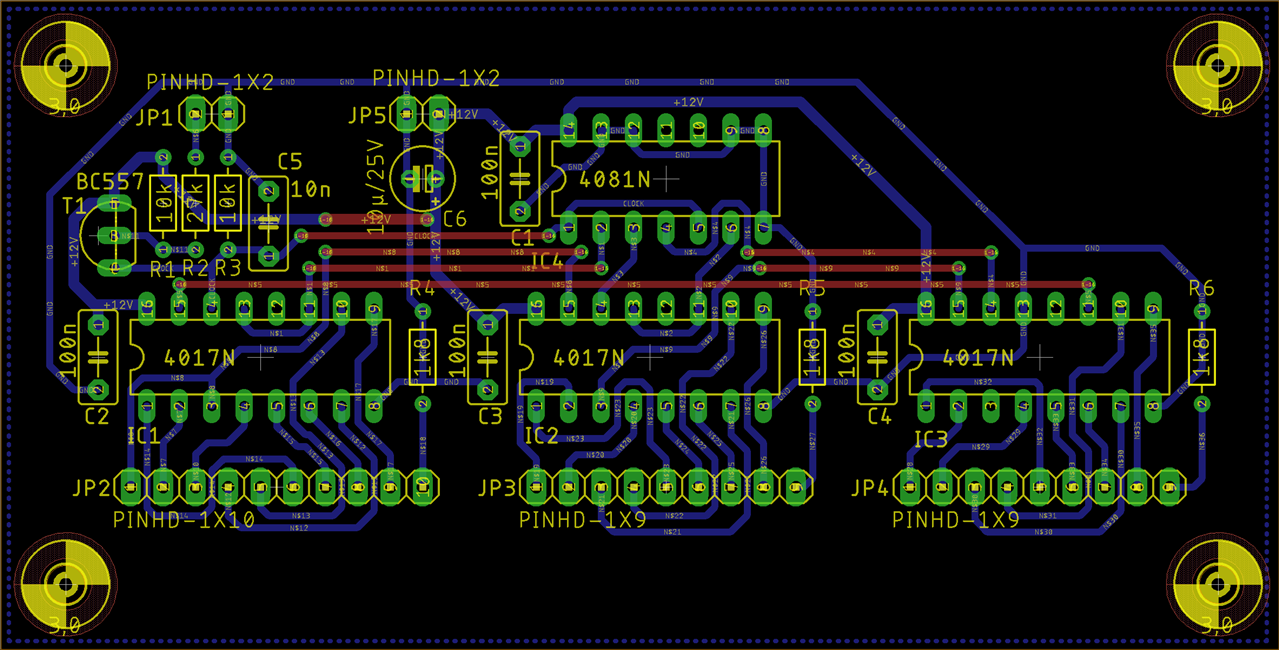Select PINHD-1X2 text above JP5 header
The image size is (1279, 650).
point(436,78)
